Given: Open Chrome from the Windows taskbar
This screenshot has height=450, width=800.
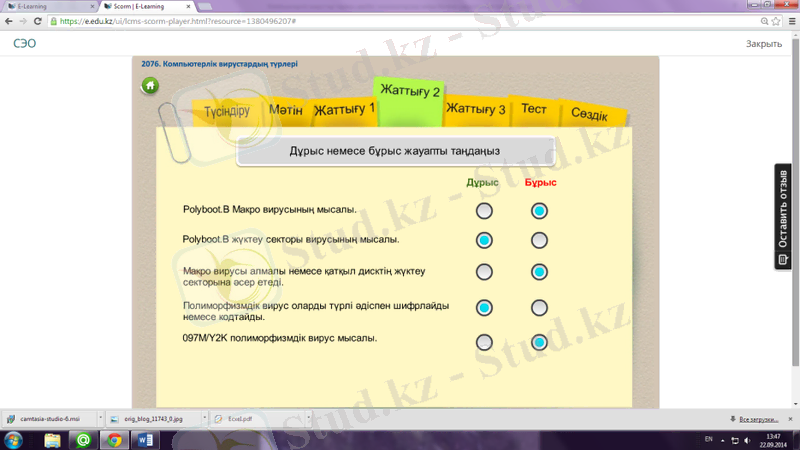Looking at the screenshot, I should tap(114, 439).
